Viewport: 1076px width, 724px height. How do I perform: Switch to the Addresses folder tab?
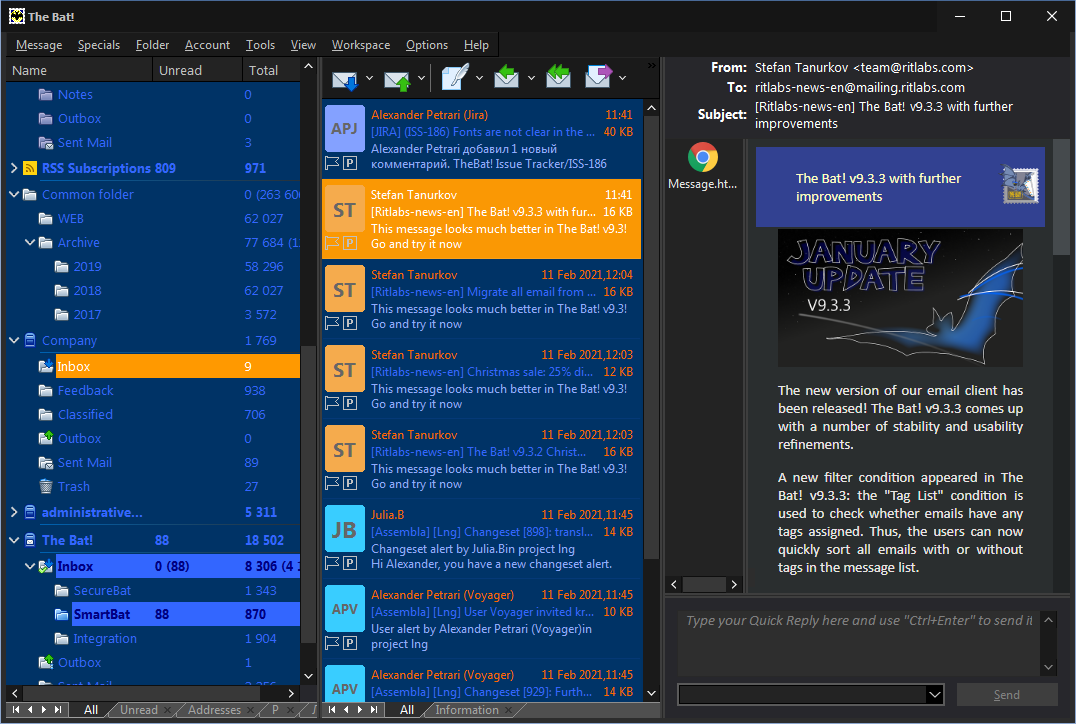214,710
